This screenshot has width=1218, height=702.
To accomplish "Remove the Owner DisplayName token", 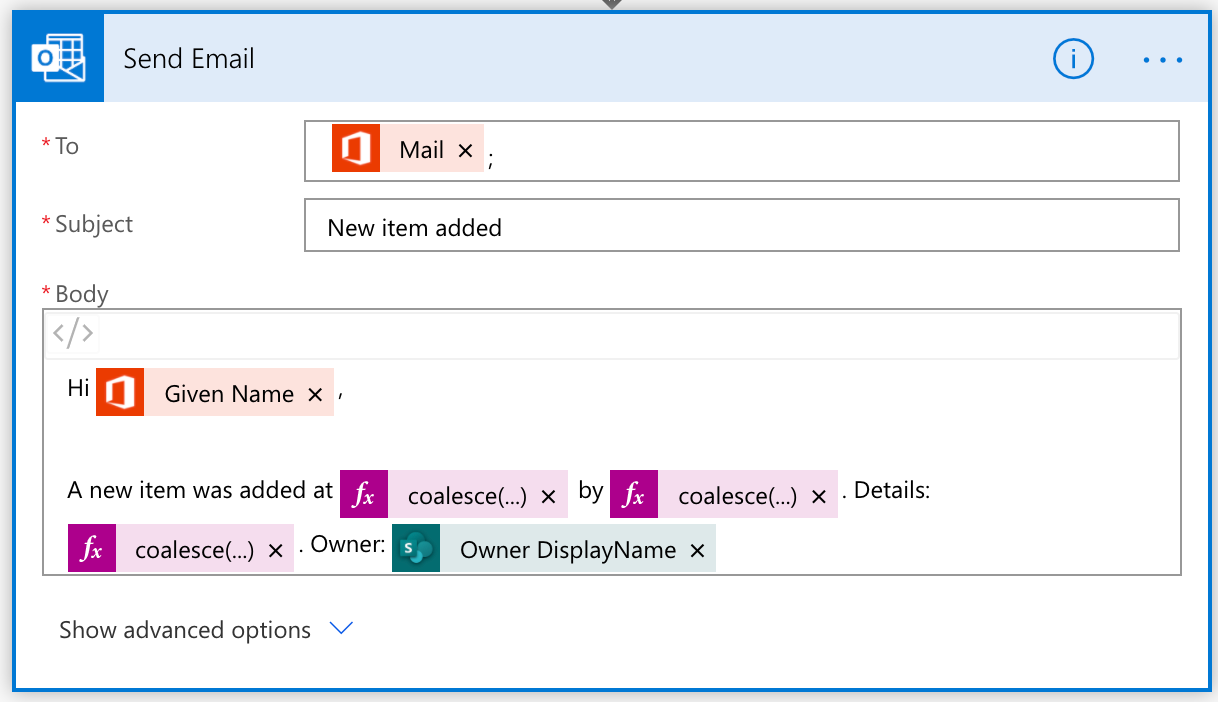I will [697, 549].
